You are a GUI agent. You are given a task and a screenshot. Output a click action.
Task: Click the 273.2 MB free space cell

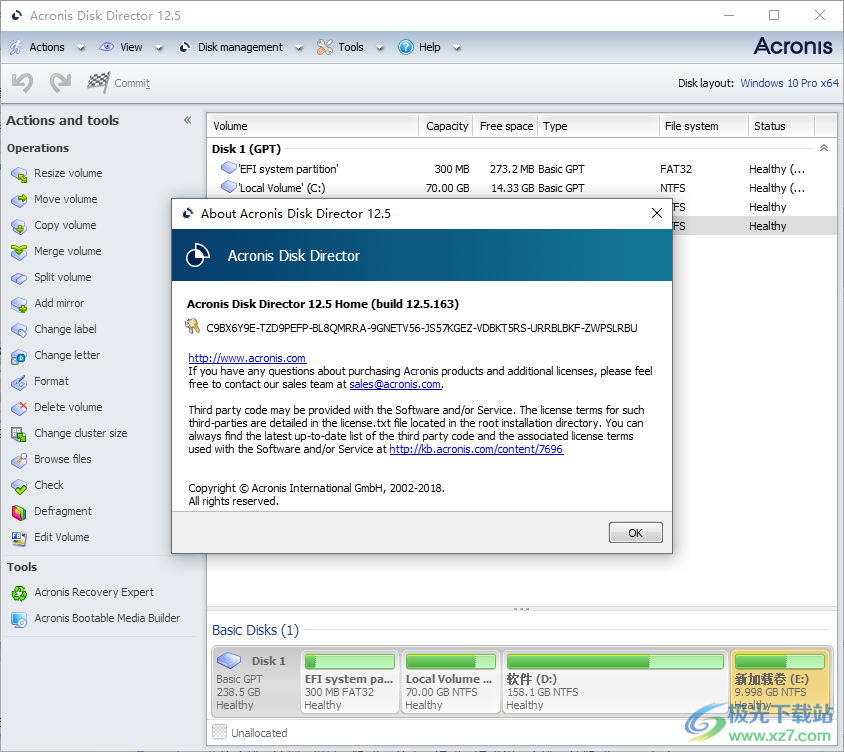coord(512,169)
